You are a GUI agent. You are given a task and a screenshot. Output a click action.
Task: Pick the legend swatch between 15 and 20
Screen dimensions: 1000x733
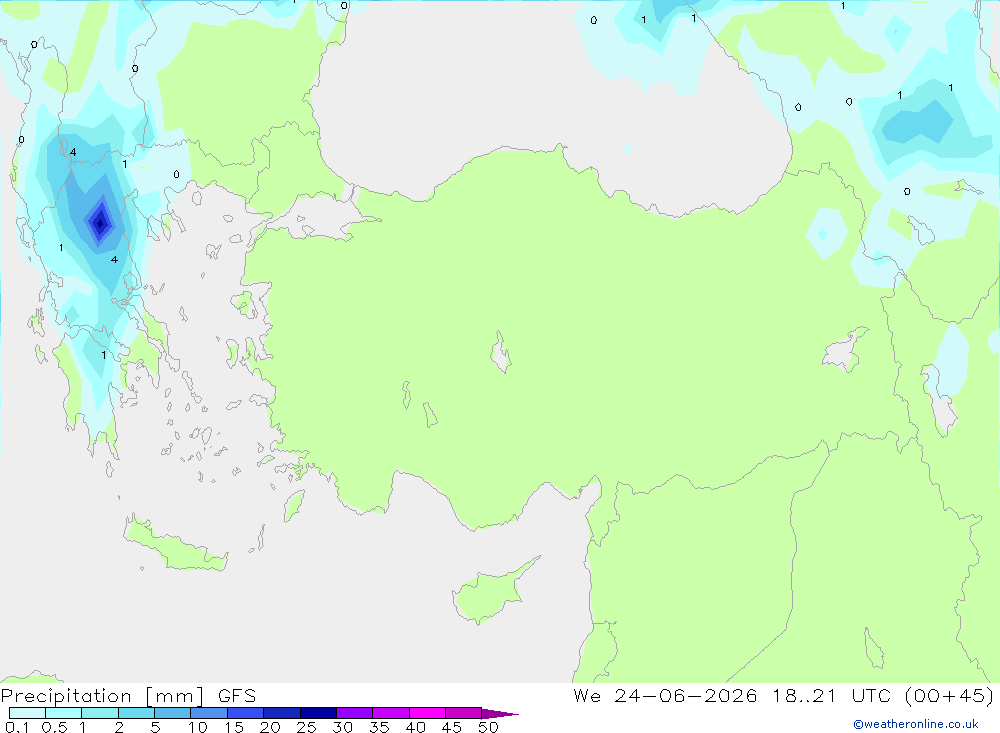coord(245,713)
